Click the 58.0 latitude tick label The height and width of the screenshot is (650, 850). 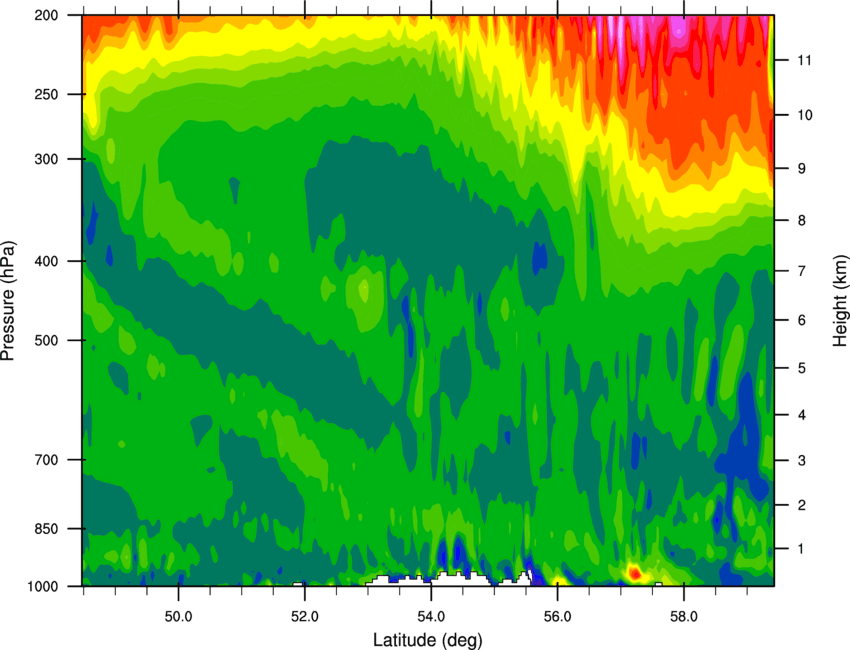click(684, 617)
